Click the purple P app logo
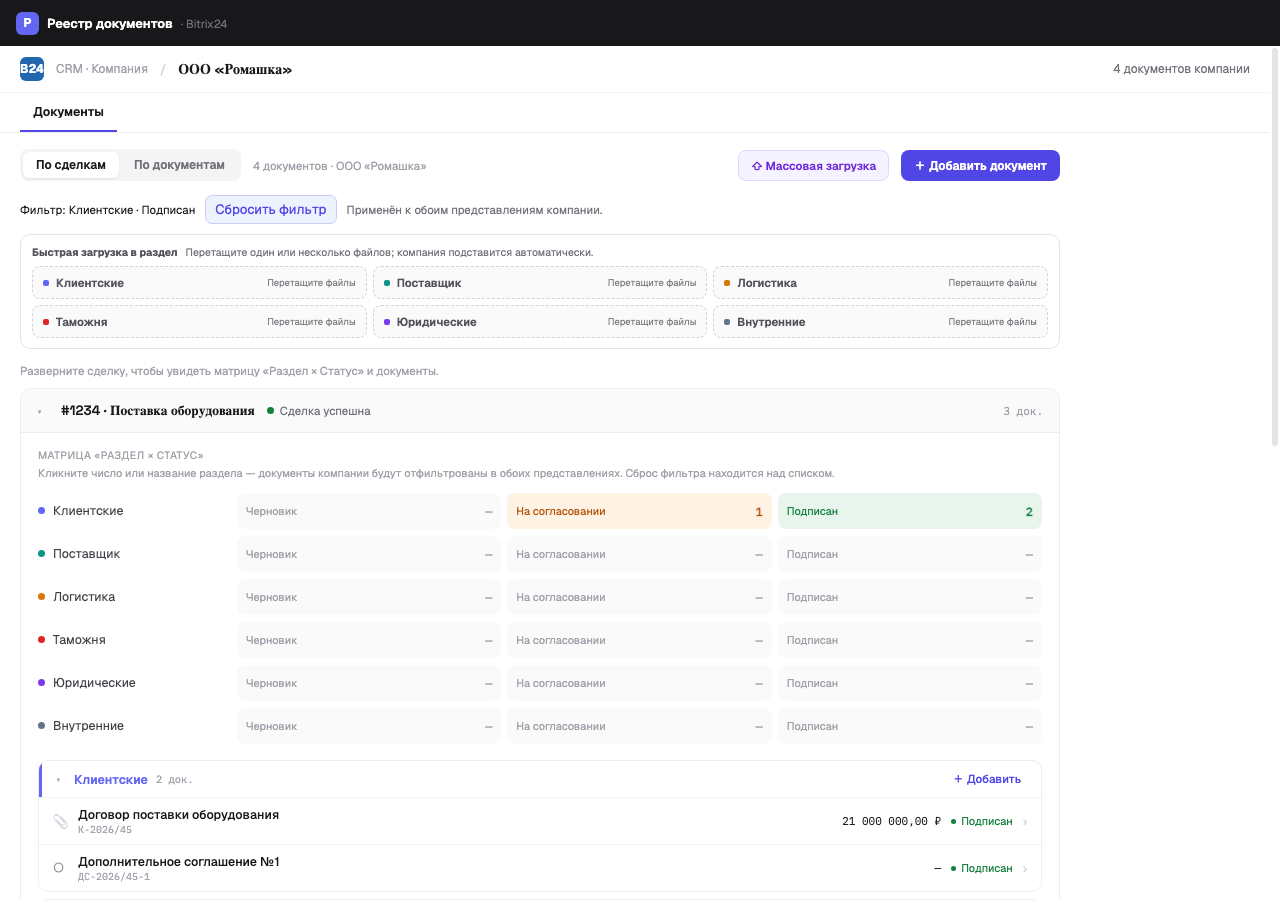Image resolution: width=1280 pixels, height=900 pixels. [x=27, y=23]
